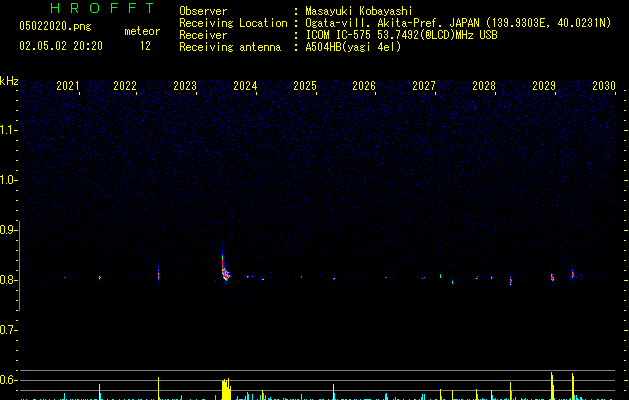The image size is (629, 400).
Task: Click the meteor count value 12
Action: 145,46
